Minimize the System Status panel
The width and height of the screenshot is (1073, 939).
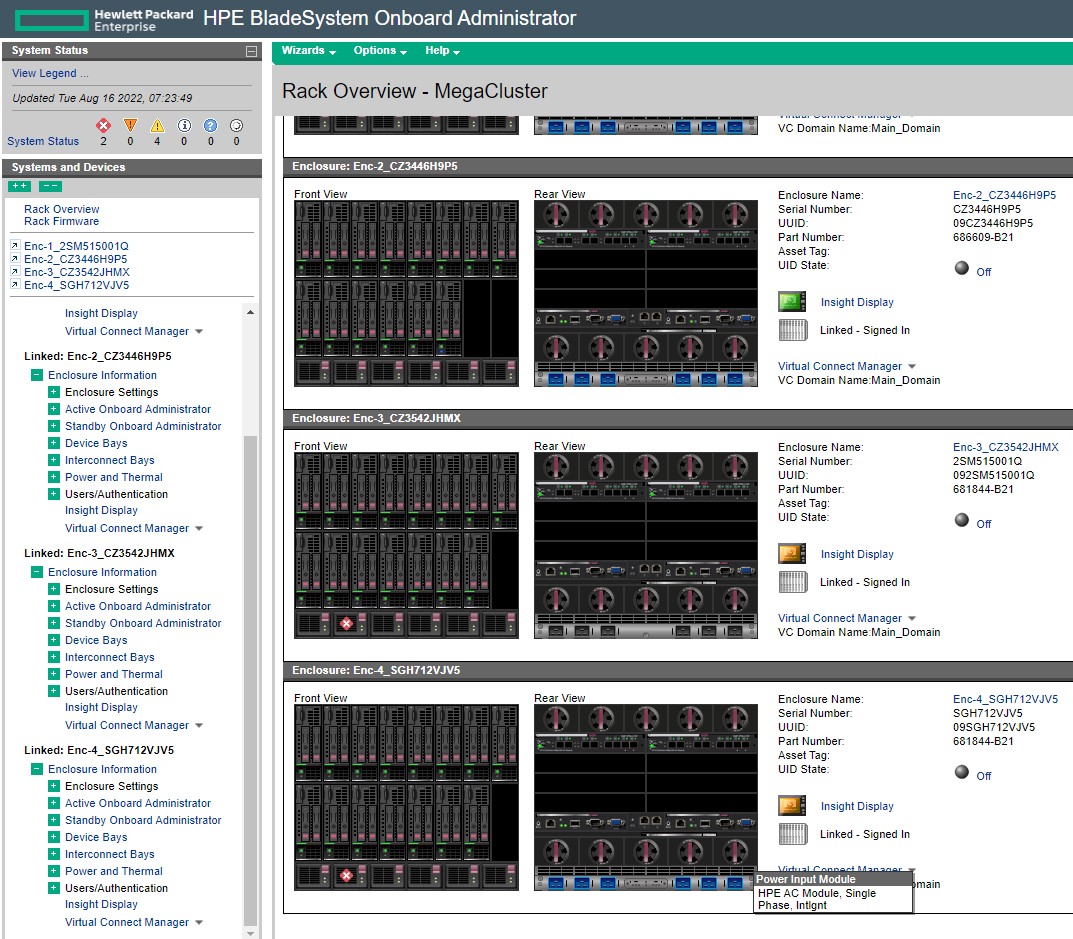click(251, 51)
